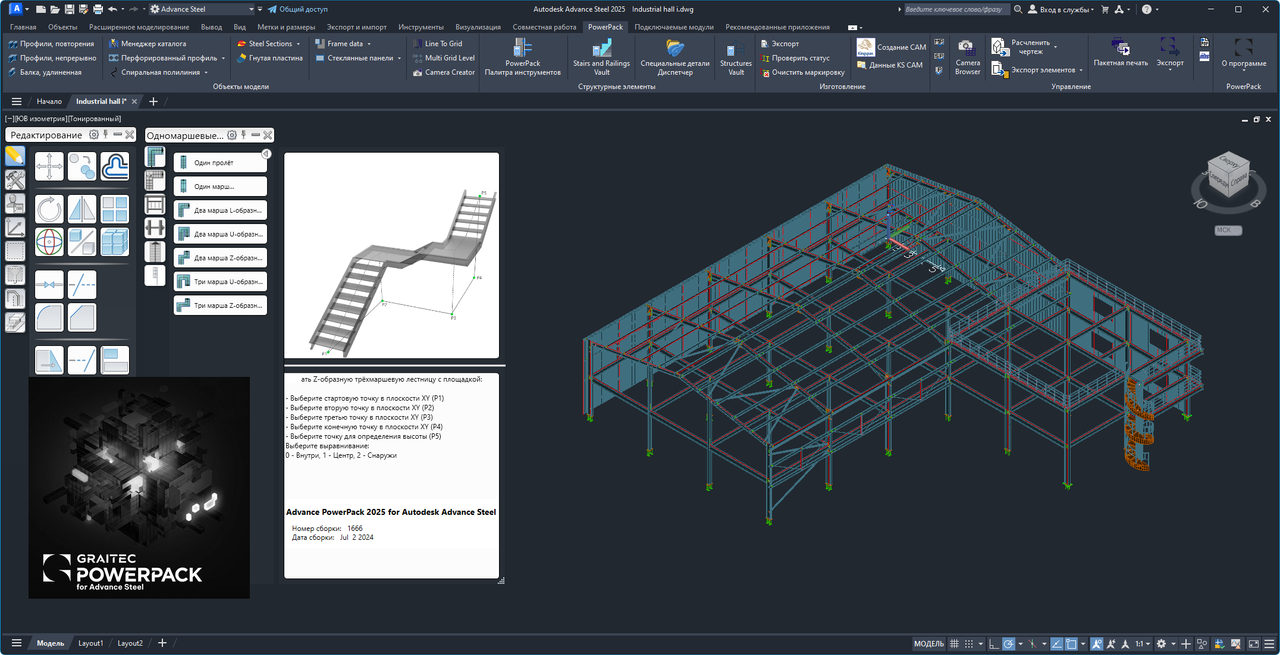Image resolution: width=1280 pixels, height=655 pixels.
Task: Pick the Rotate tool in editing palette
Action: click(x=49, y=209)
